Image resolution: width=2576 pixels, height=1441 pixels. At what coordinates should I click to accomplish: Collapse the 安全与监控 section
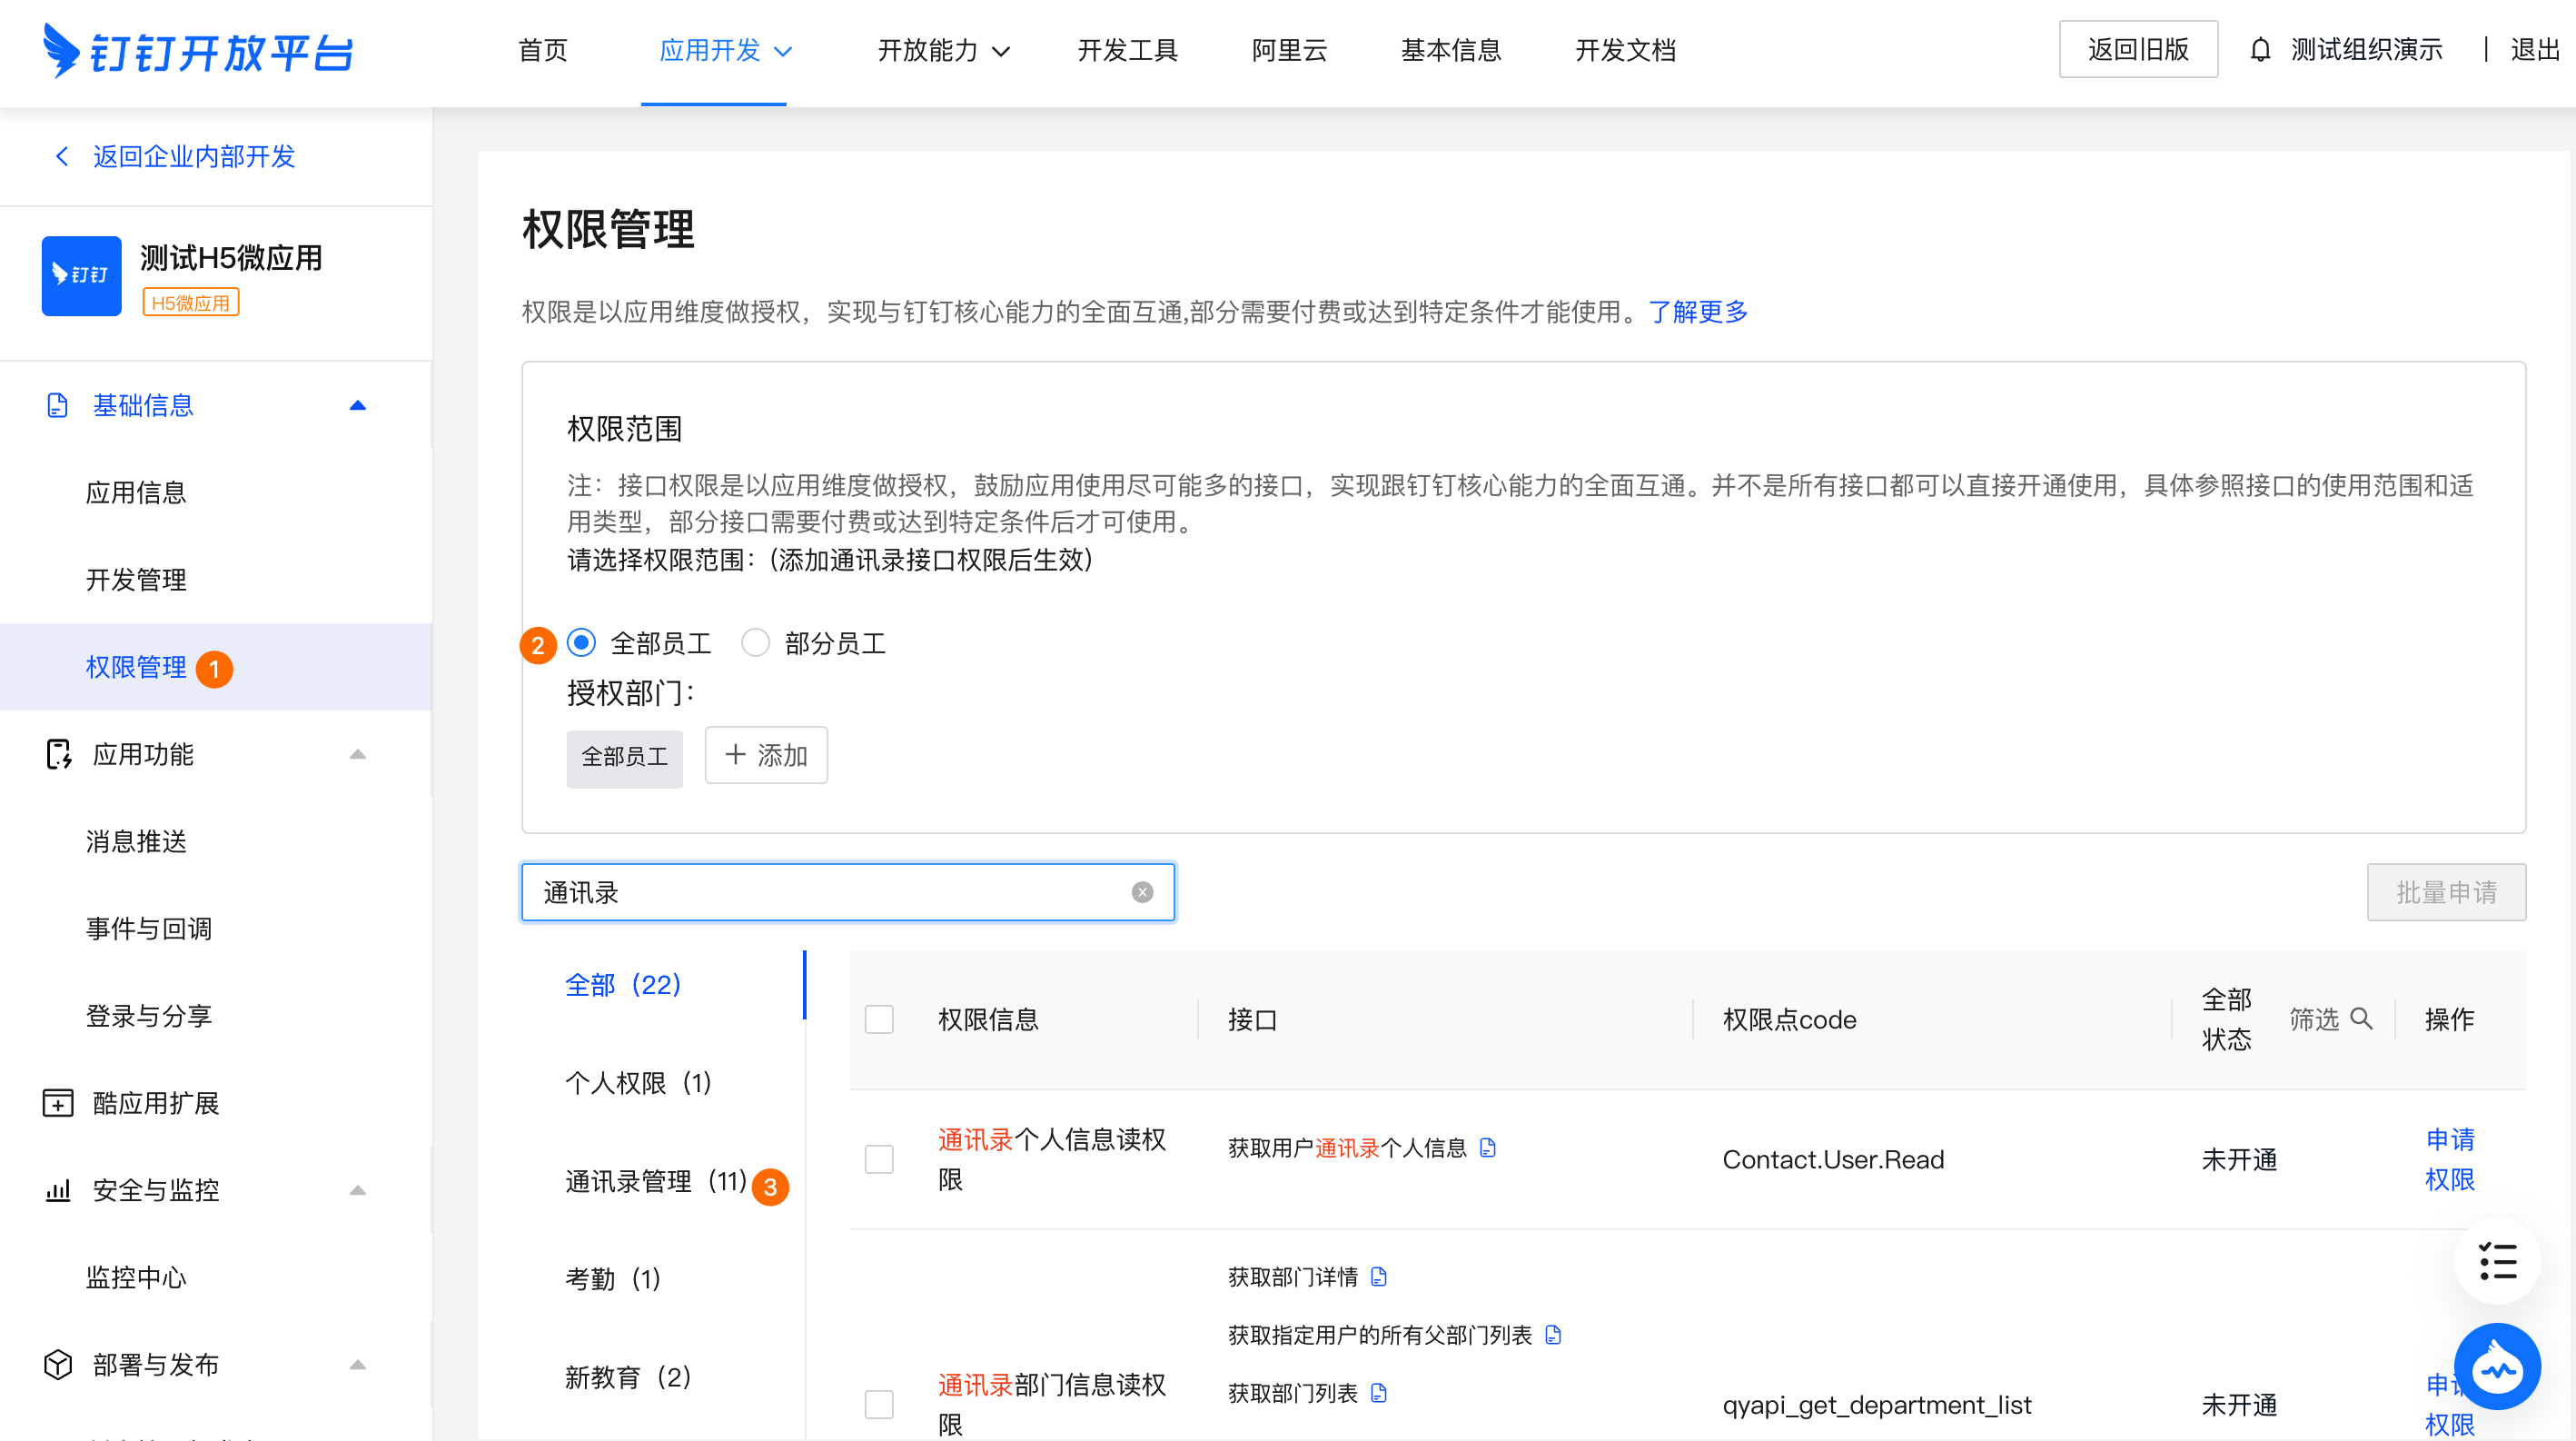[x=357, y=1190]
